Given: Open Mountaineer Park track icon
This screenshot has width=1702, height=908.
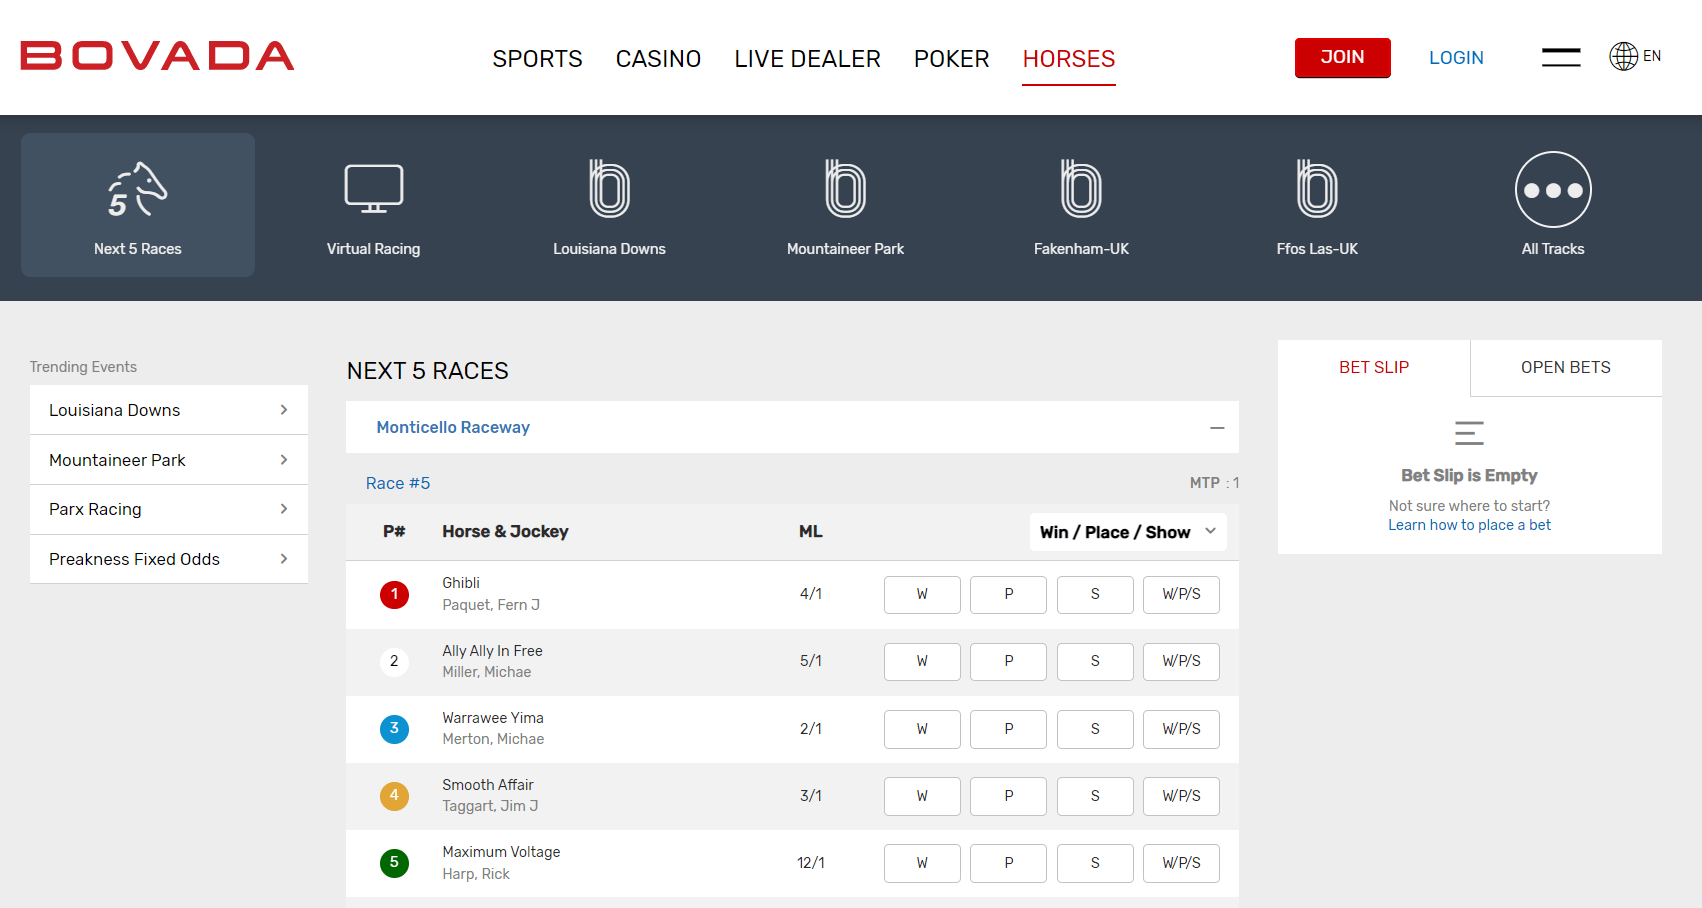Looking at the screenshot, I should (x=845, y=189).
